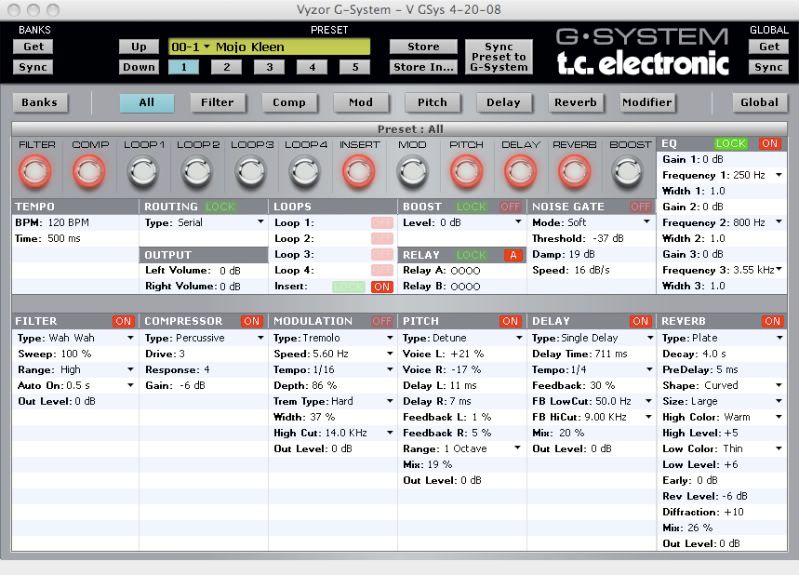Toggle the LOOP4 round button
This screenshot has height=575, width=799.
coord(305,171)
